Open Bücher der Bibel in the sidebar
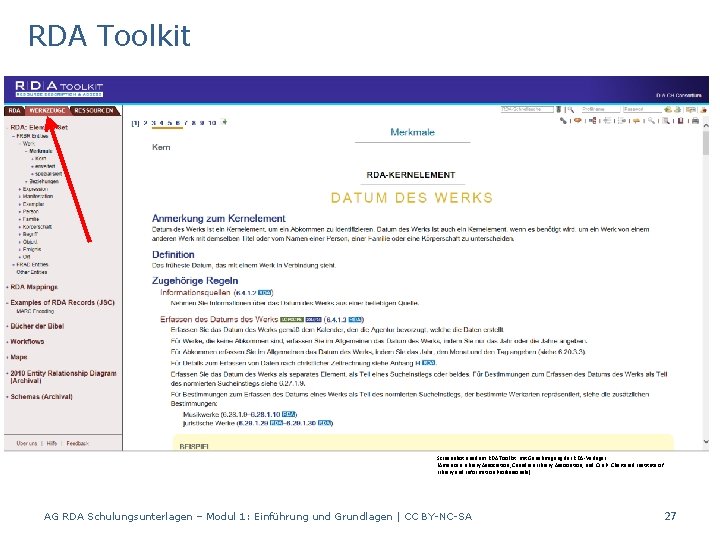The width and height of the screenshot is (720, 540). coord(37,326)
